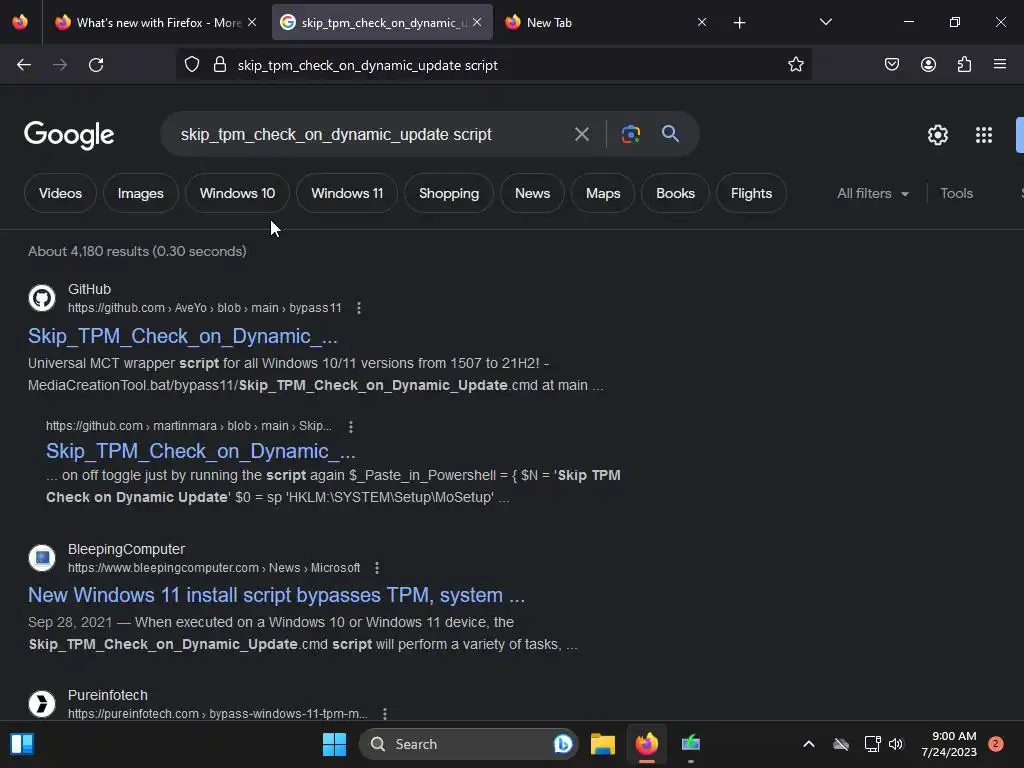This screenshot has height=768, width=1024.
Task: Close the What's new with Firefox tab
Action: click(252, 22)
